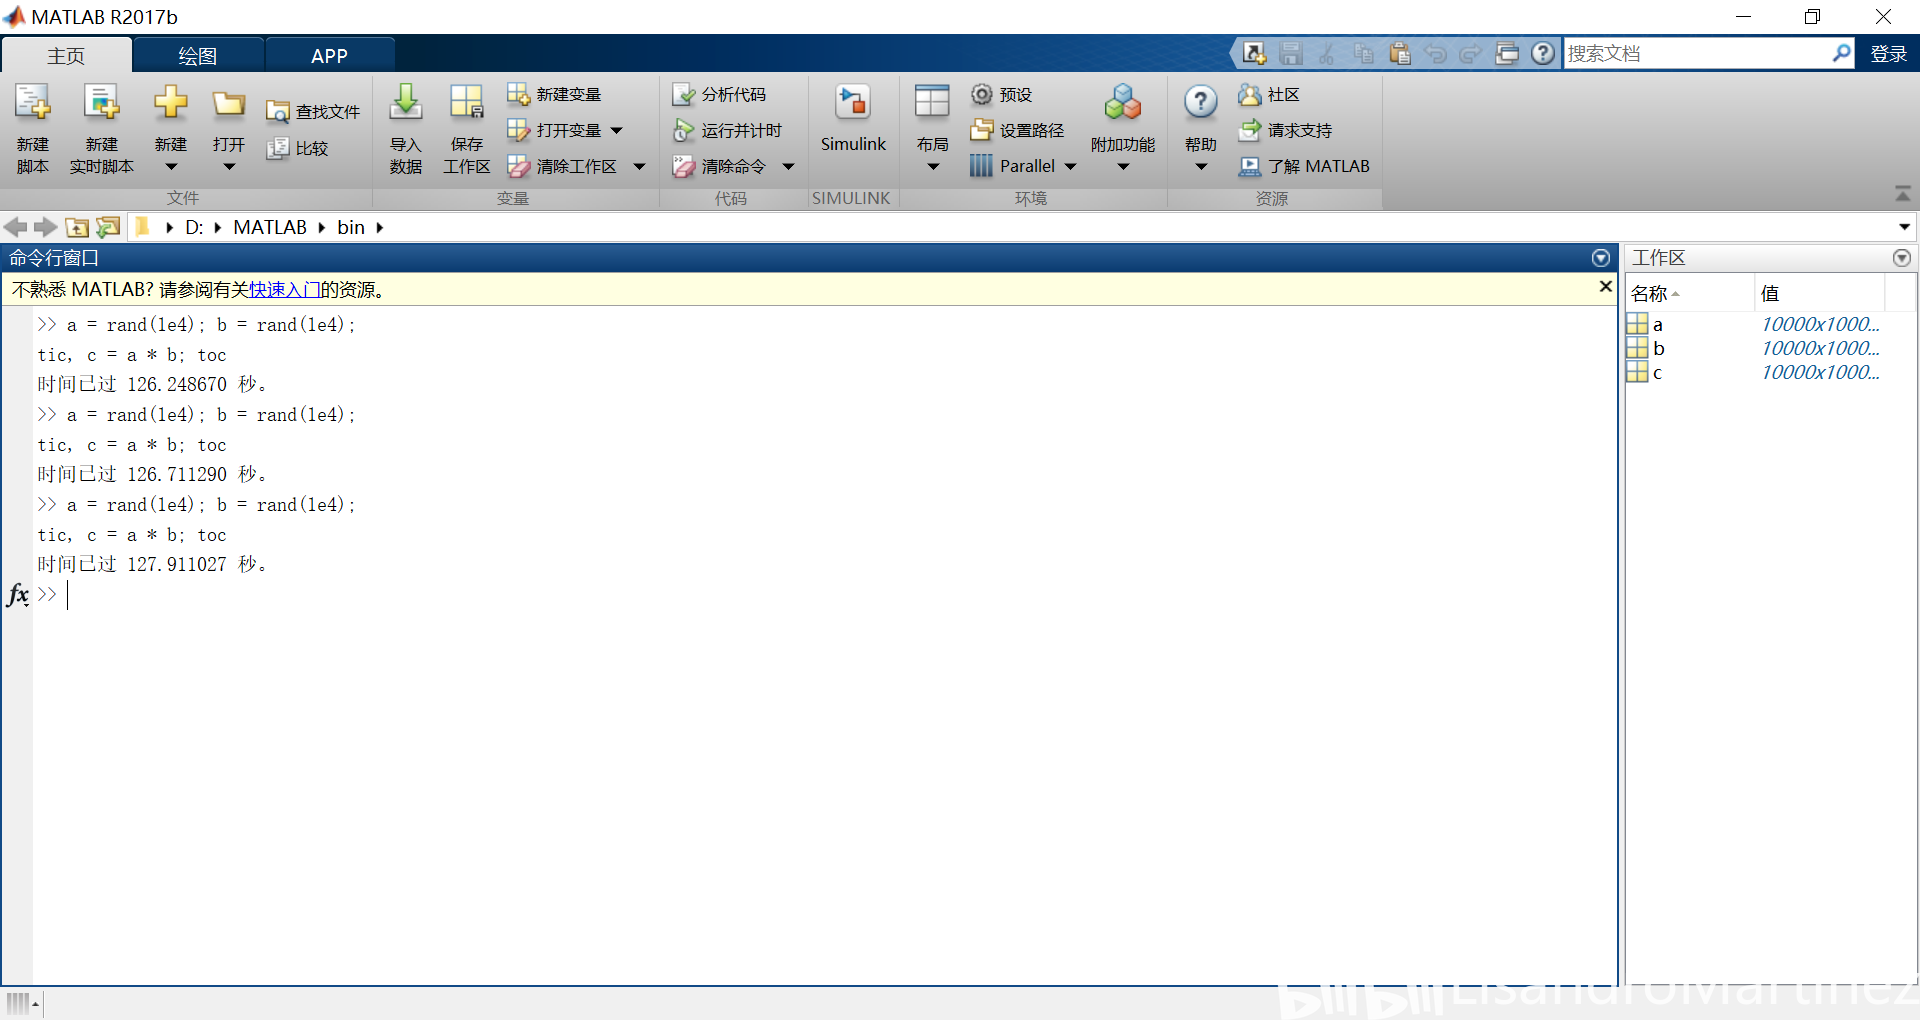
Task: Click the quick access undo icon
Action: coord(1435,53)
